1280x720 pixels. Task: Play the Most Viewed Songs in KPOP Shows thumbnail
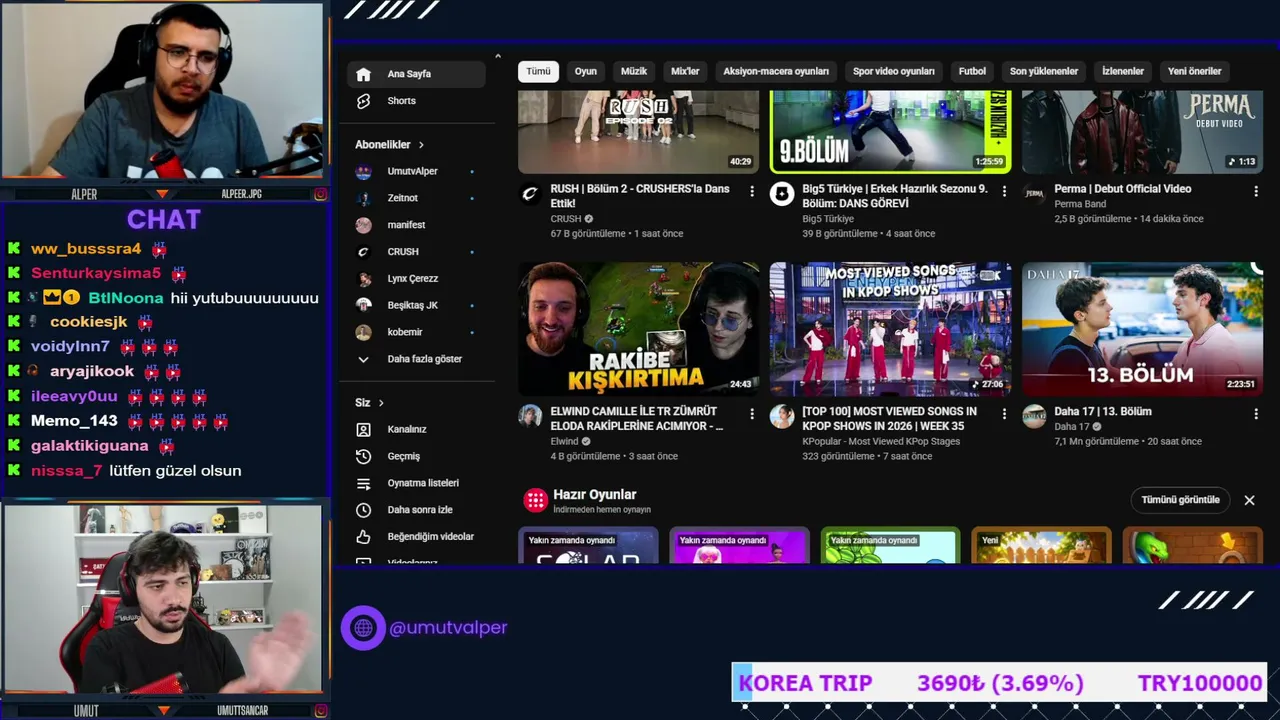(890, 329)
